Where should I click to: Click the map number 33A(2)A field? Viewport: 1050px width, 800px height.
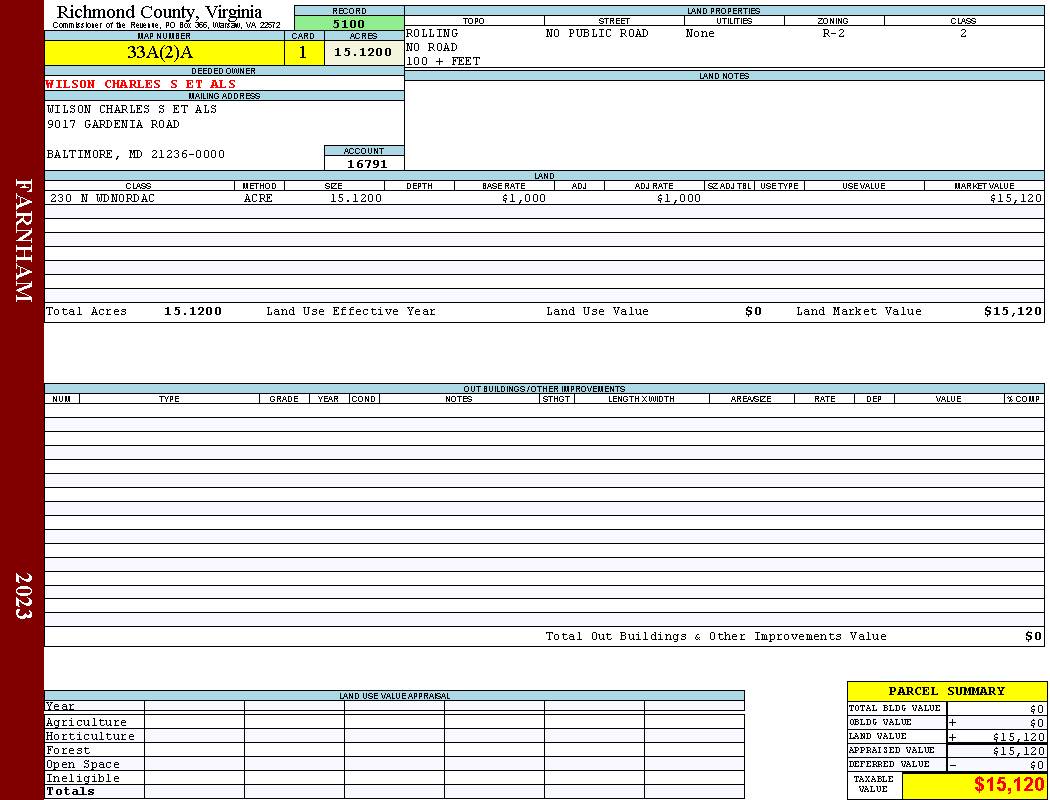tap(164, 52)
